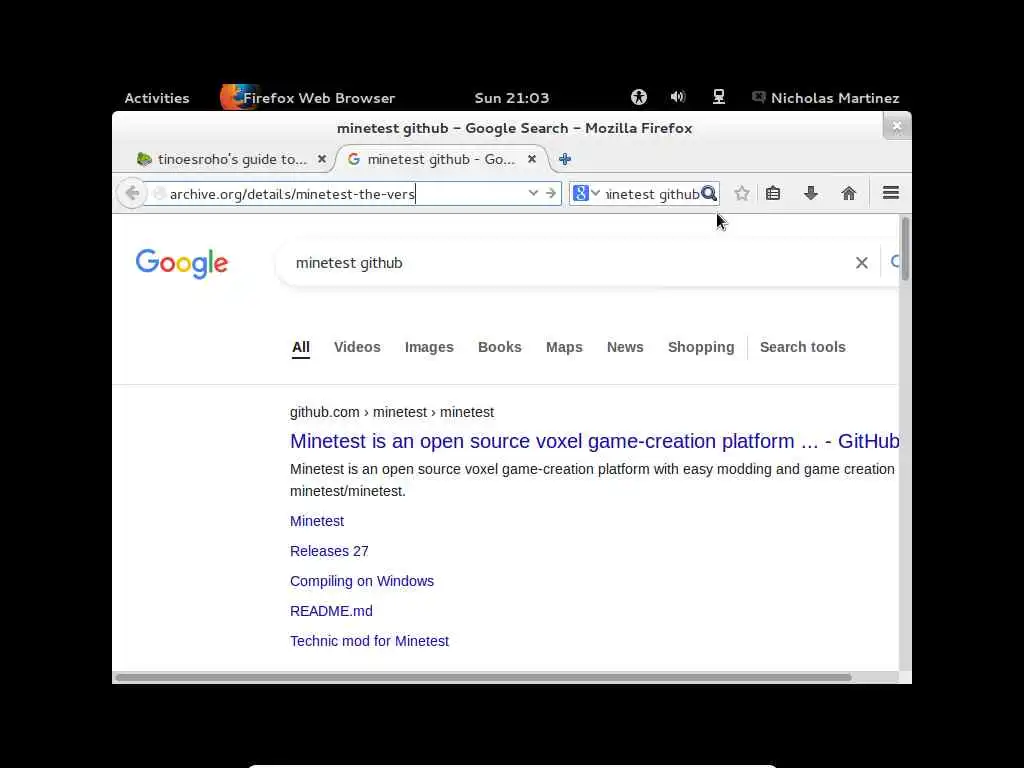Open the Technic mod for Minetest sitelink
Viewport: 1024px width, 768px height.
coord(369,641)
